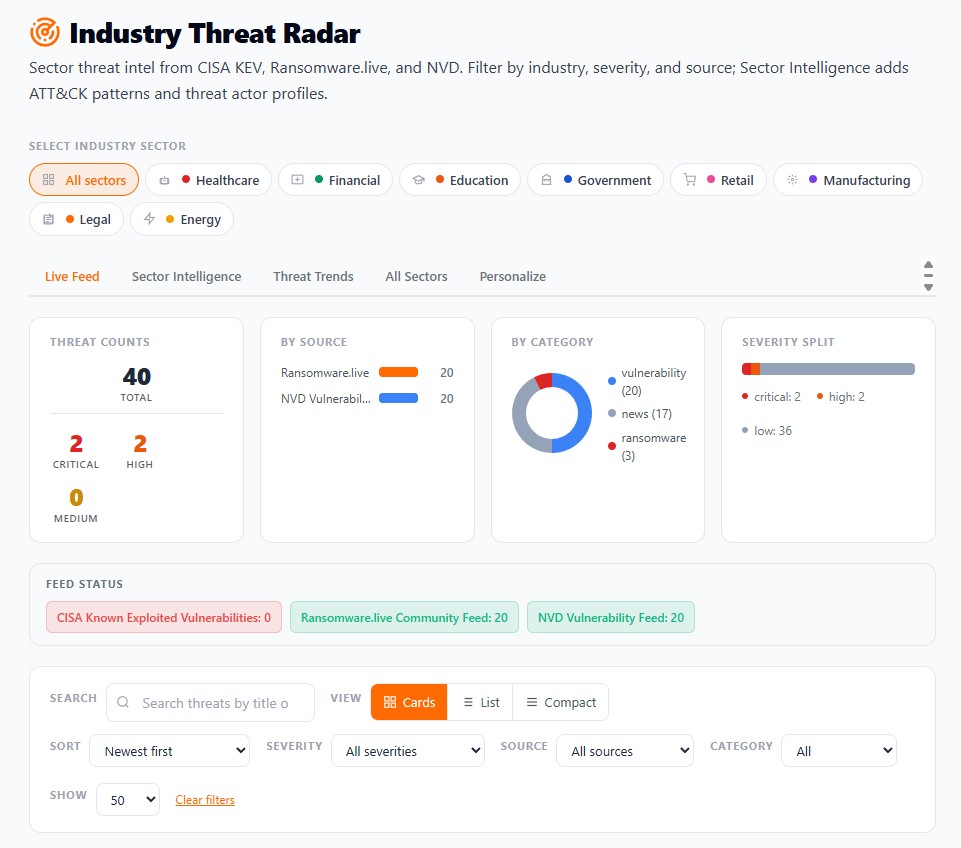Open the Show count dropdown set to 50
Viewport: 961px width, 848px height.
pos(127,799)
